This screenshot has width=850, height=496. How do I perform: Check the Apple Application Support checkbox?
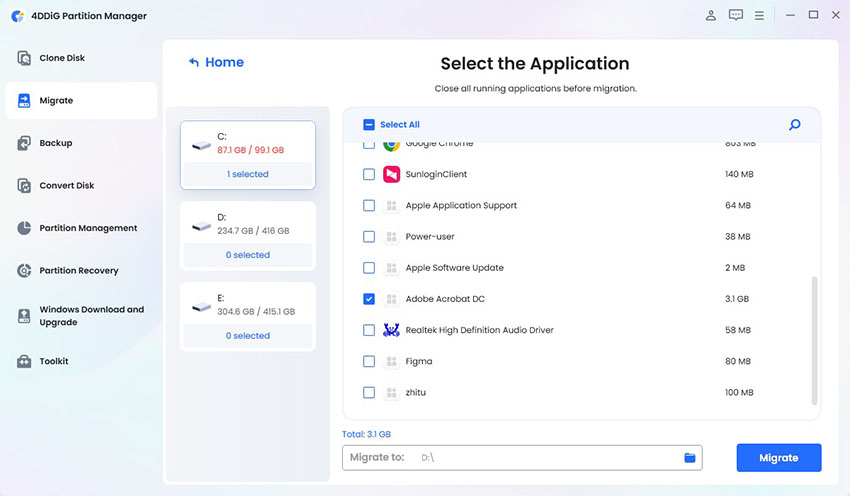point(369,205)
